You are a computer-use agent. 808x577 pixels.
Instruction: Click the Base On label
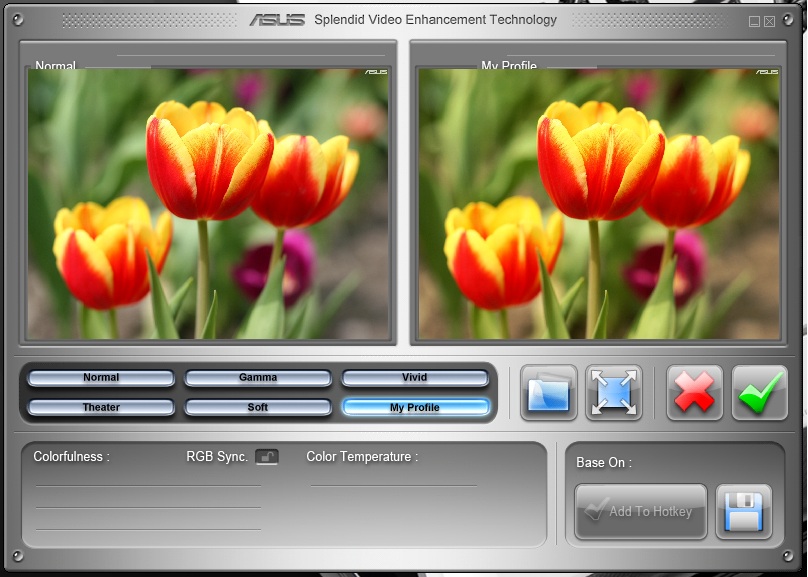604,463
